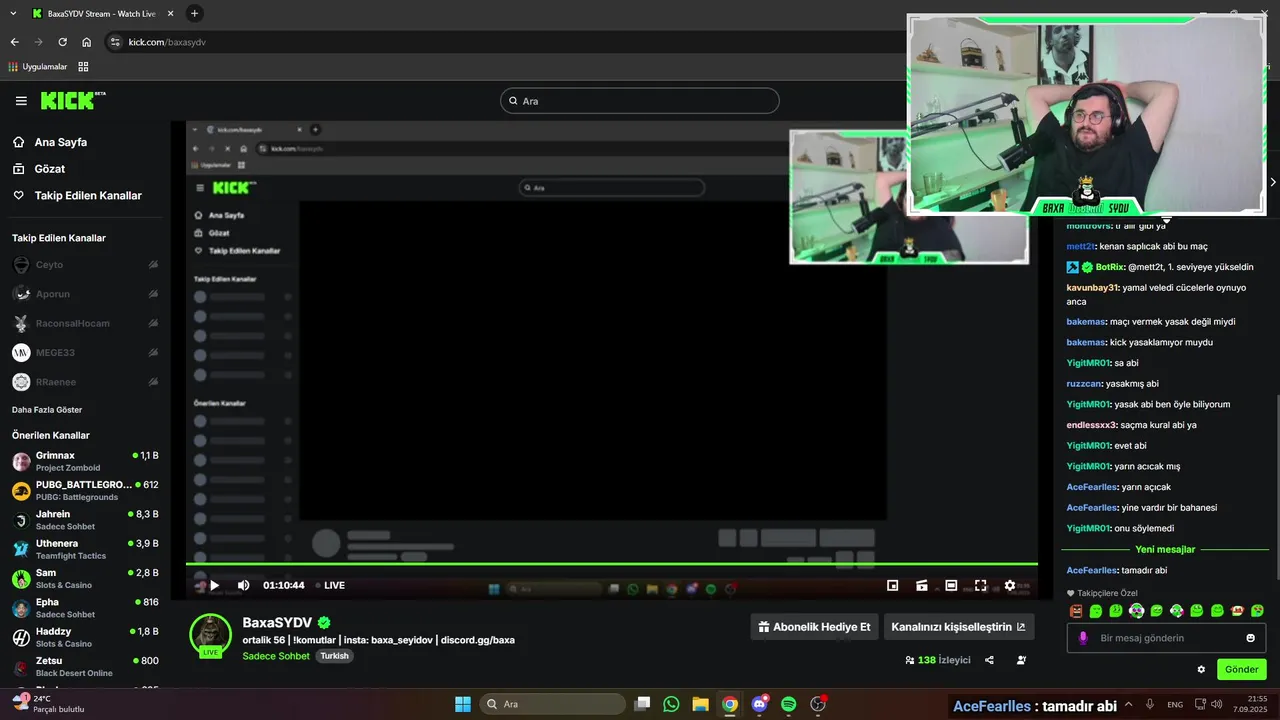Select the last heart-eyes green emote
Image resolution: width=1280 pixels, height=720 pixels.
pyautogui.click(x=1257, y=611)
